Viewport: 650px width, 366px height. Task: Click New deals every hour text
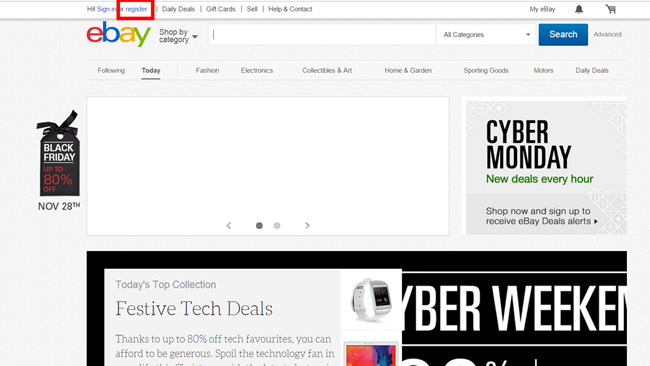pyautogui.click(x=539, y=179)
